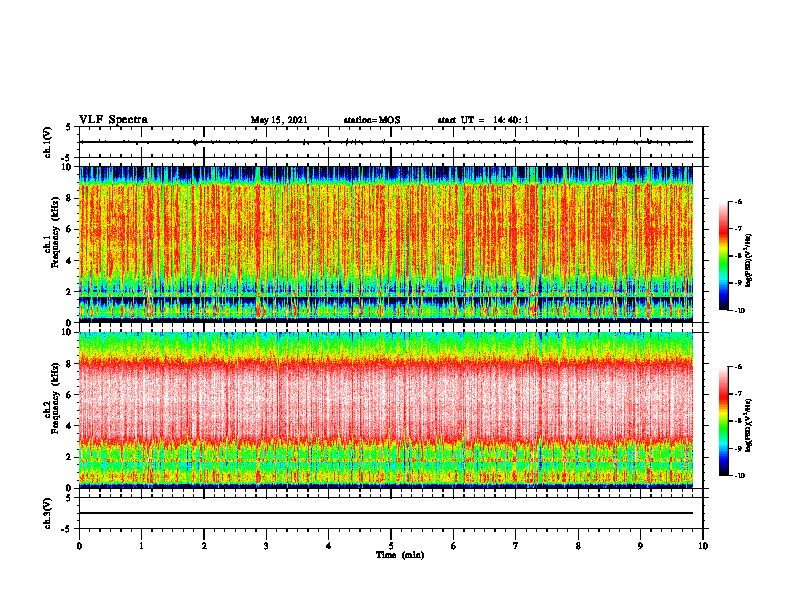Click the "4" kHz tick on ch.2 frequency axis
The height and width of the screenshot is (612, 792).
tap(70, 426)
